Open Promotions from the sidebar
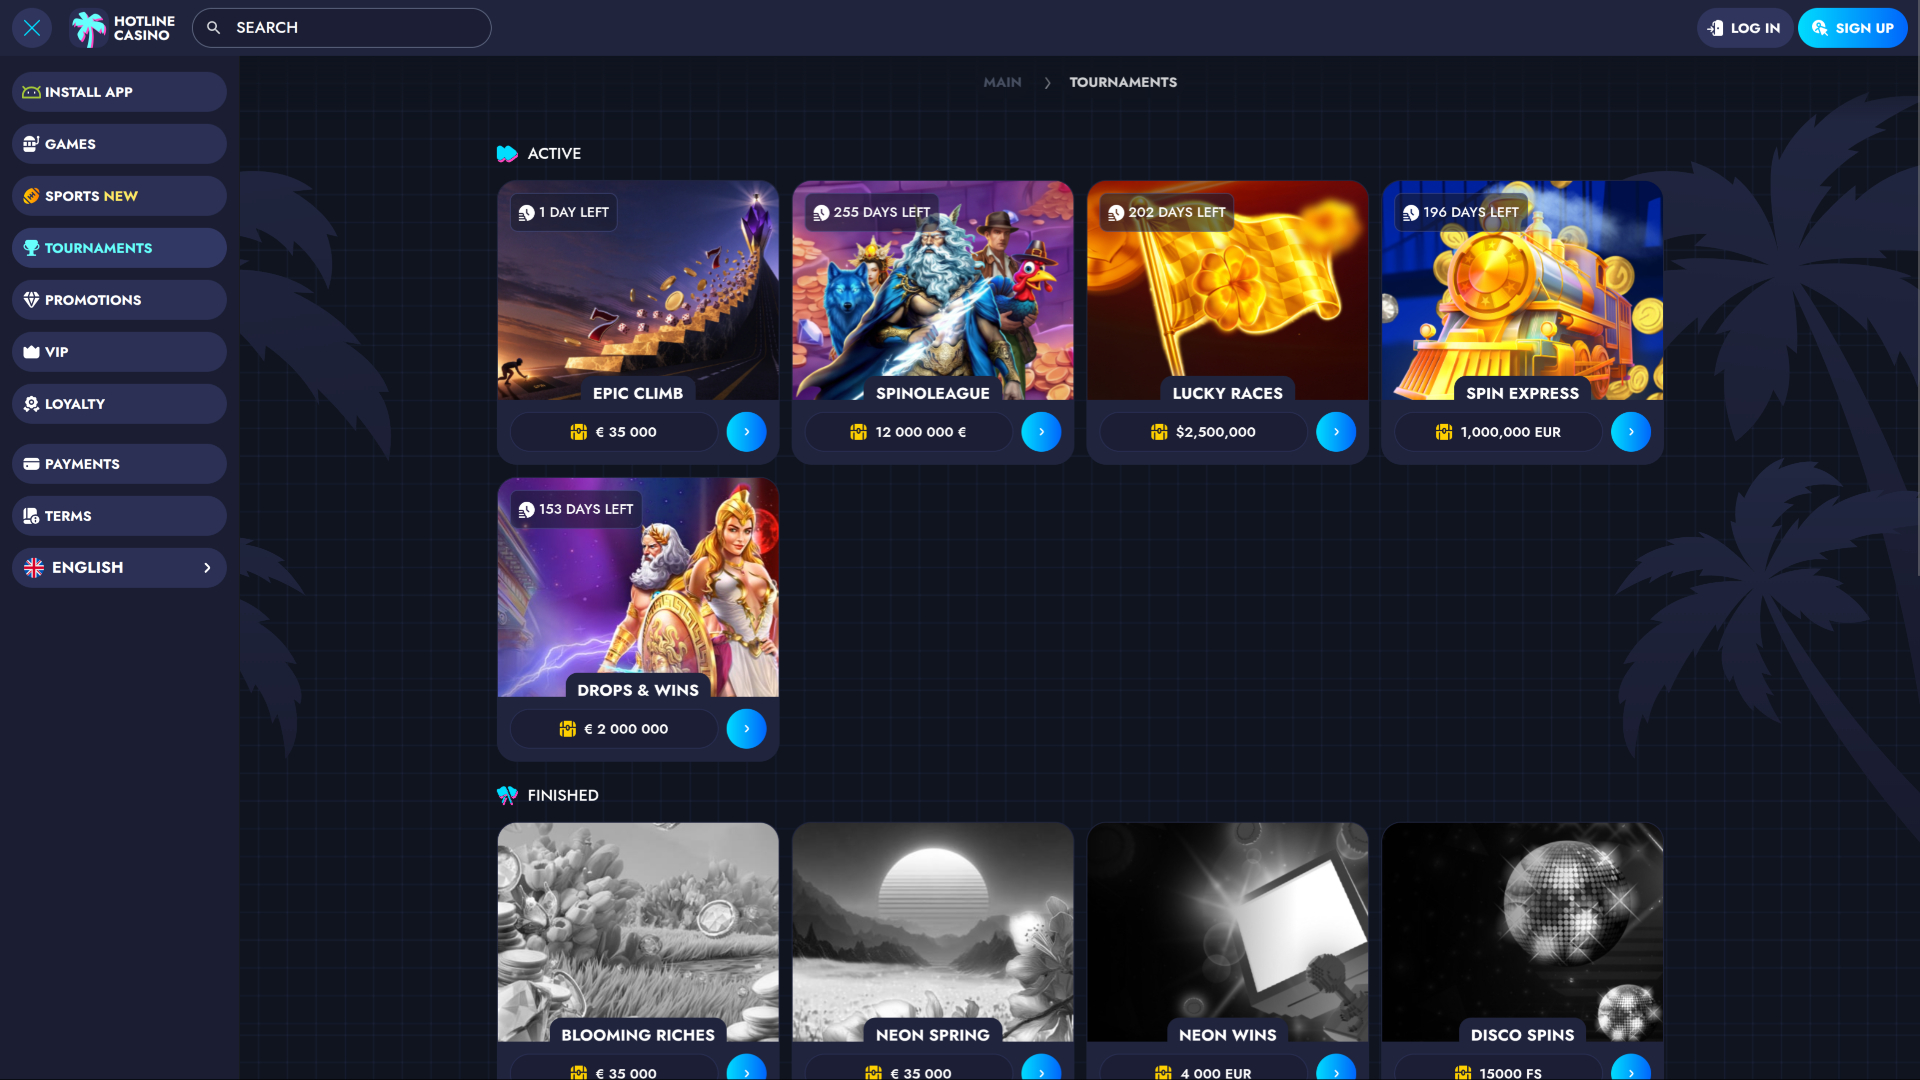 pyautogui.click(x=119, y=300)
